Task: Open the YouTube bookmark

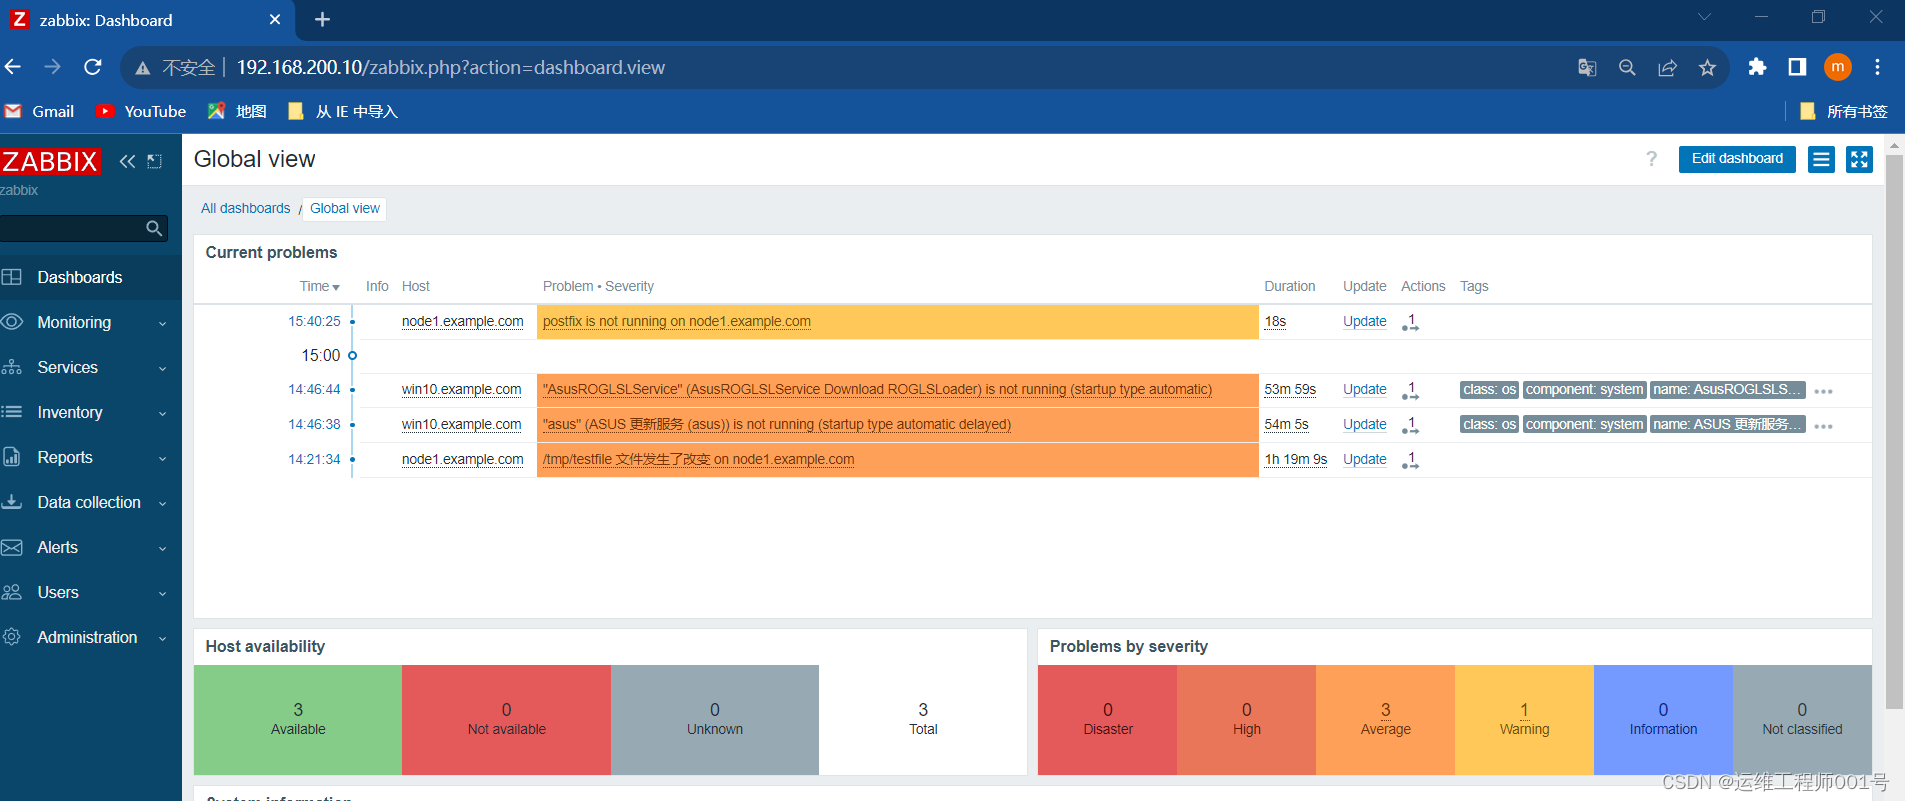Action: (x=141, y=111)
